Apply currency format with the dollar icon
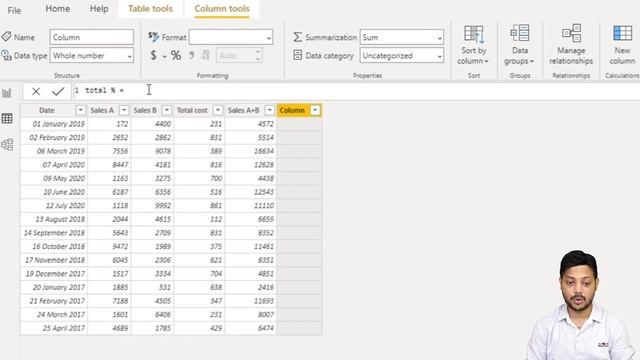 pos(153,55)
